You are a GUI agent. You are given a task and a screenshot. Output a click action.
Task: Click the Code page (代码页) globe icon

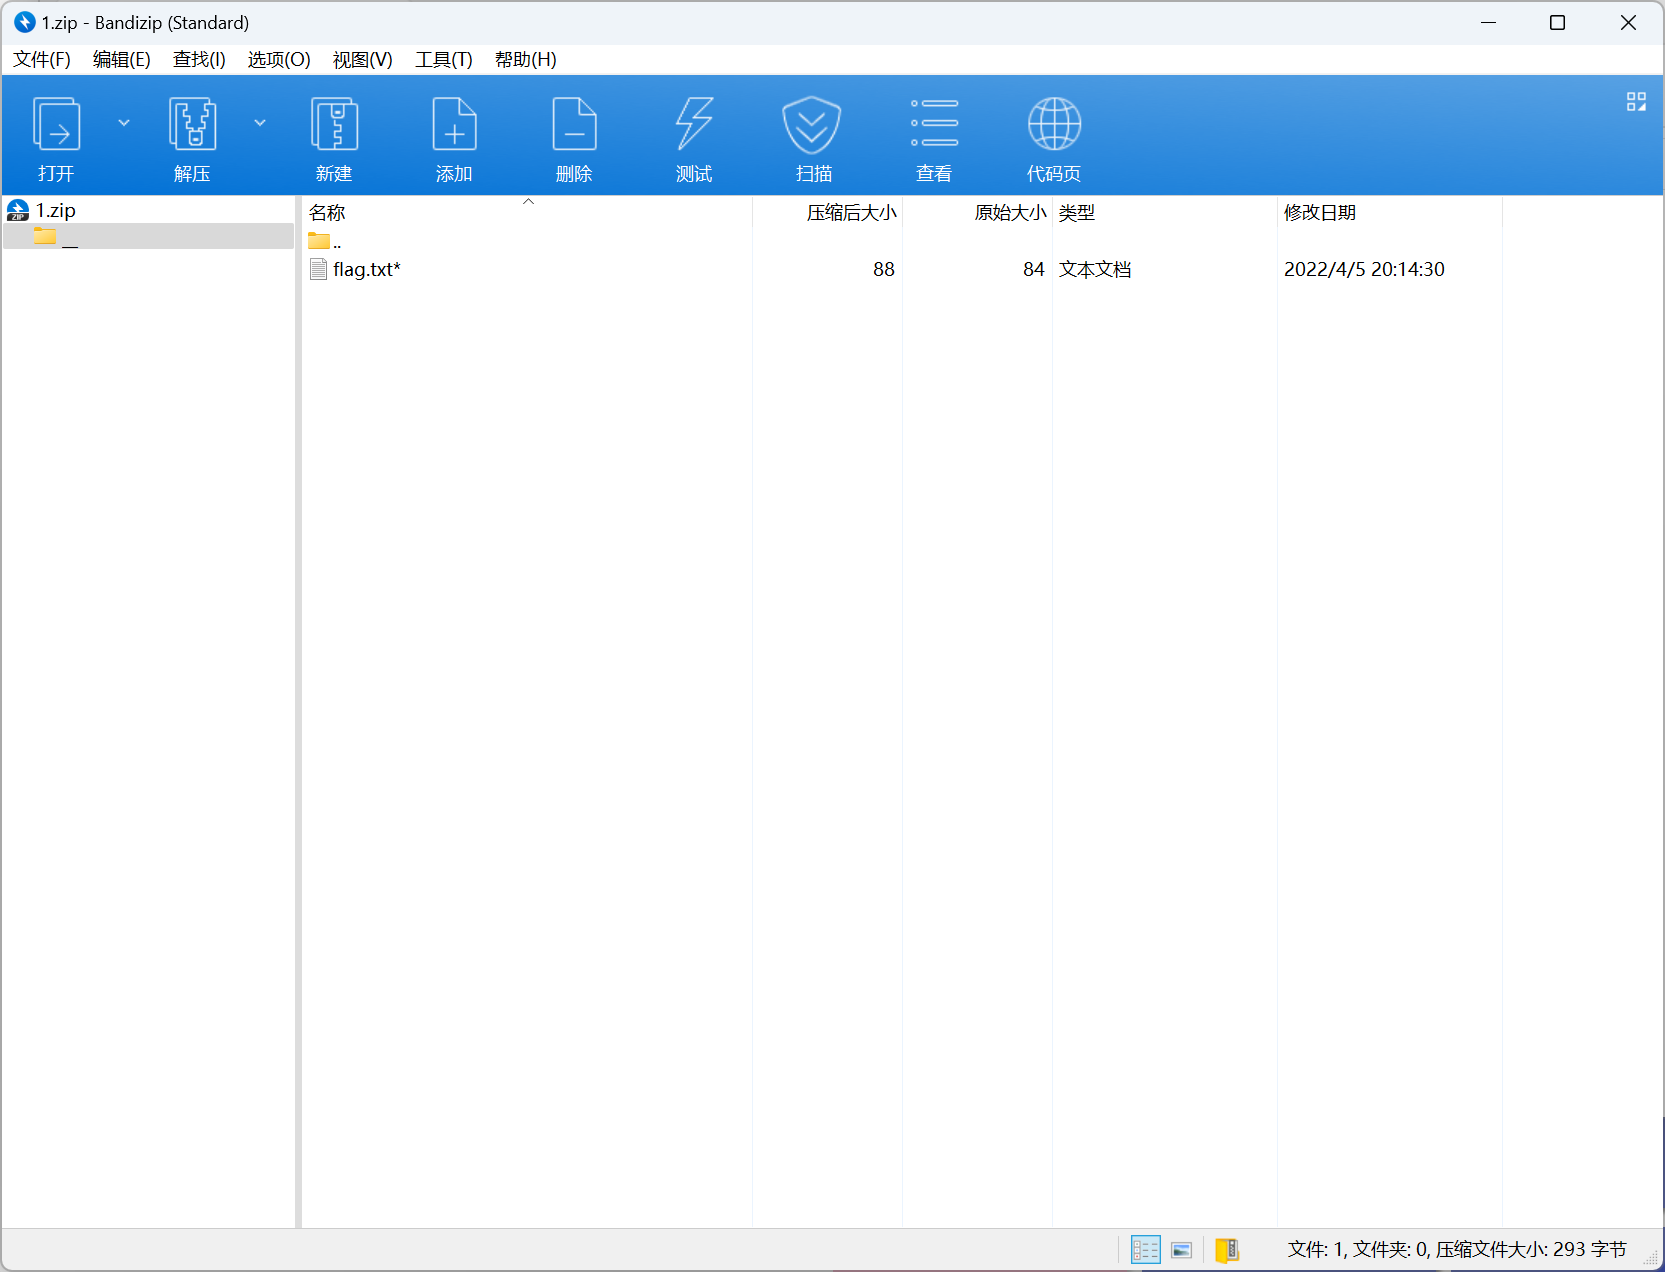pyautogui.click(x=1054, y=124)
